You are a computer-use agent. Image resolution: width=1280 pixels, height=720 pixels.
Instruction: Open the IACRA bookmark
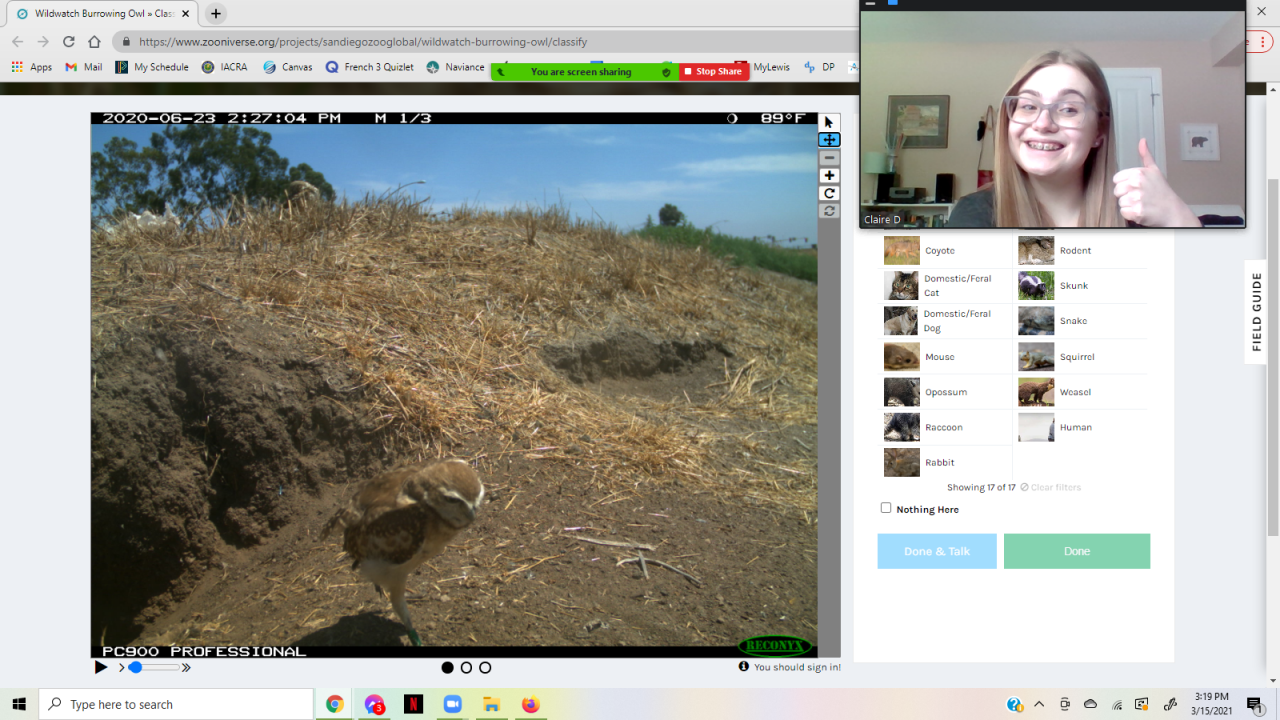(224, 67)
